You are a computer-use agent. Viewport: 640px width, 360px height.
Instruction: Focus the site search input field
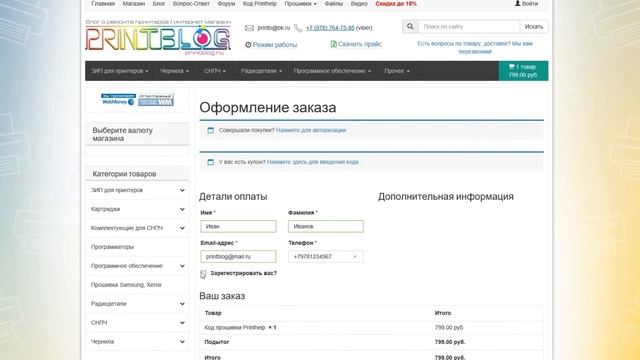point(469,27)
